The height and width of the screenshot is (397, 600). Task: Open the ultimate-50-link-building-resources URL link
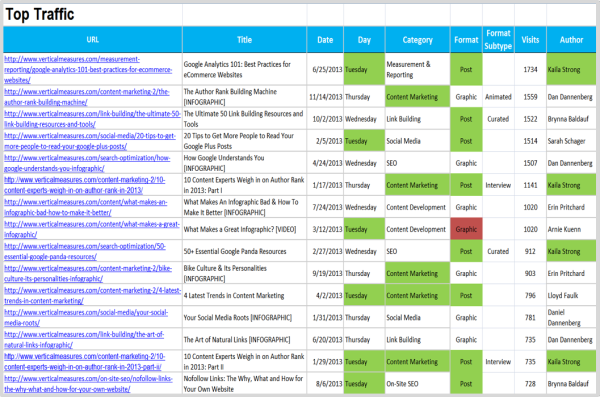(x=92, y=119)
